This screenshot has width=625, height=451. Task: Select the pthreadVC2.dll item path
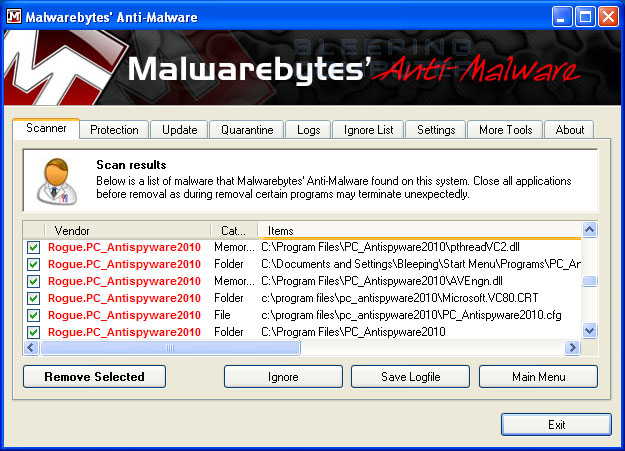coord(390,247)
